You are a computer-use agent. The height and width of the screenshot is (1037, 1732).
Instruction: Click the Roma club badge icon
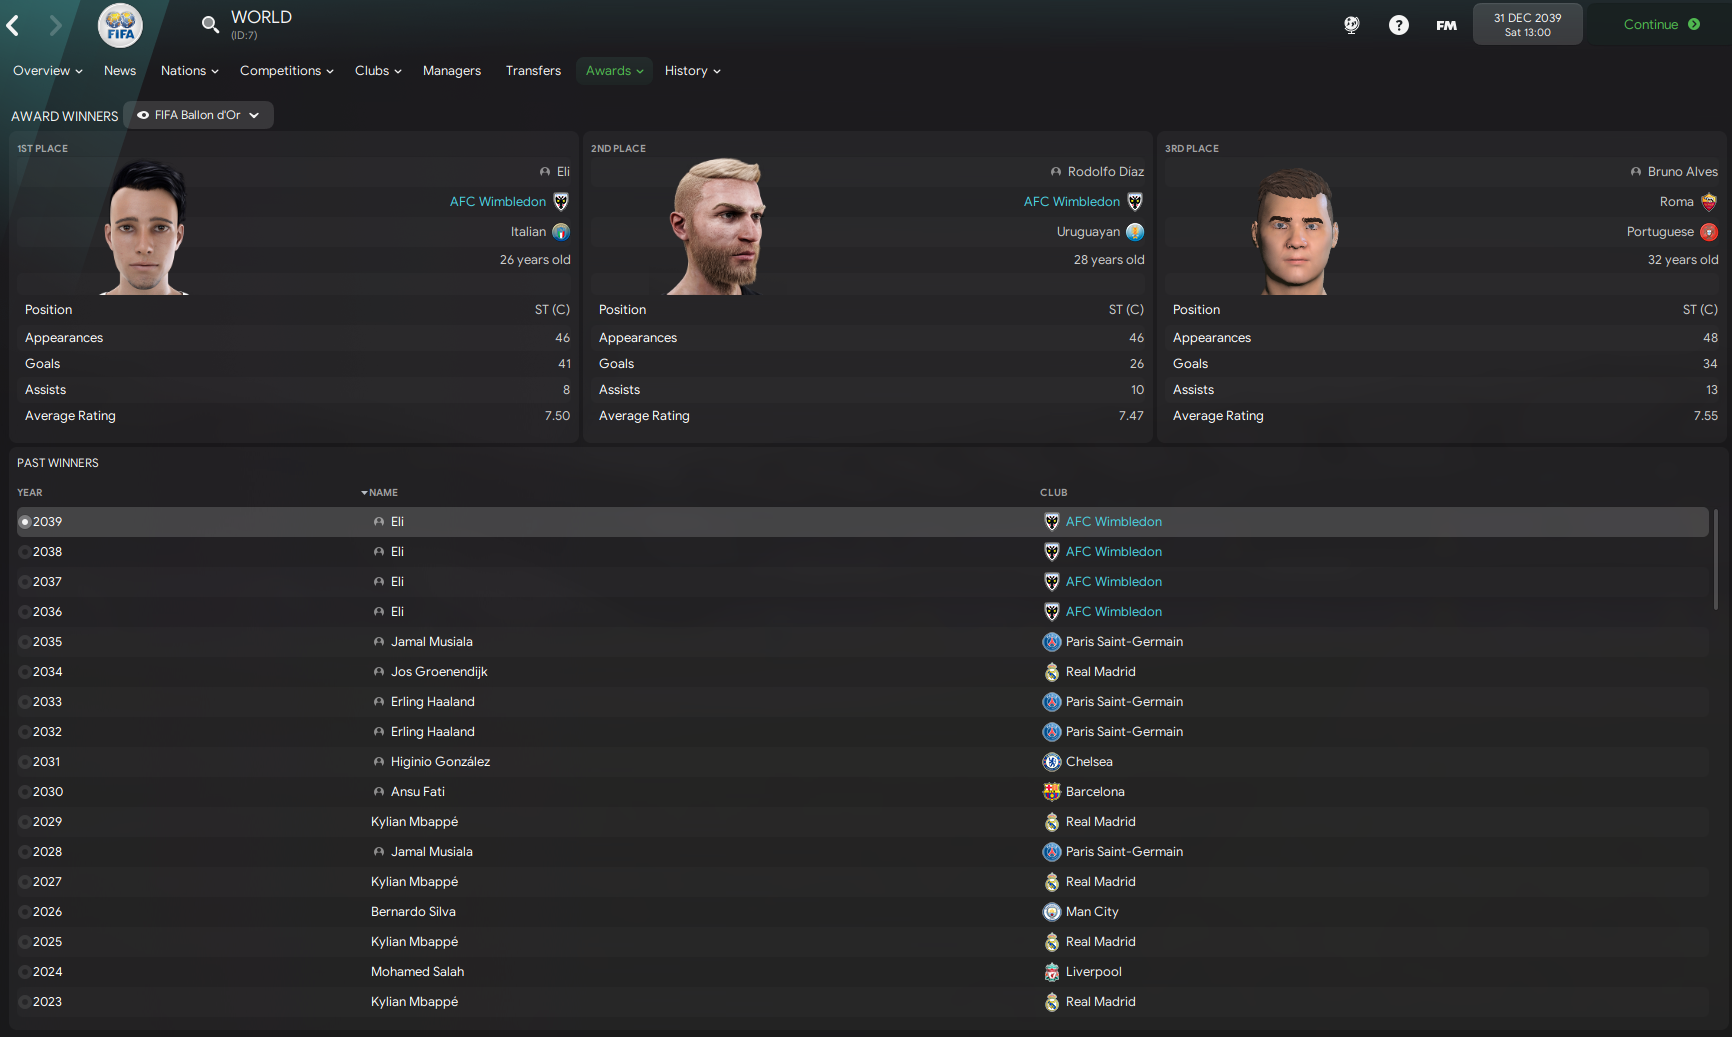coord(1709,202)
